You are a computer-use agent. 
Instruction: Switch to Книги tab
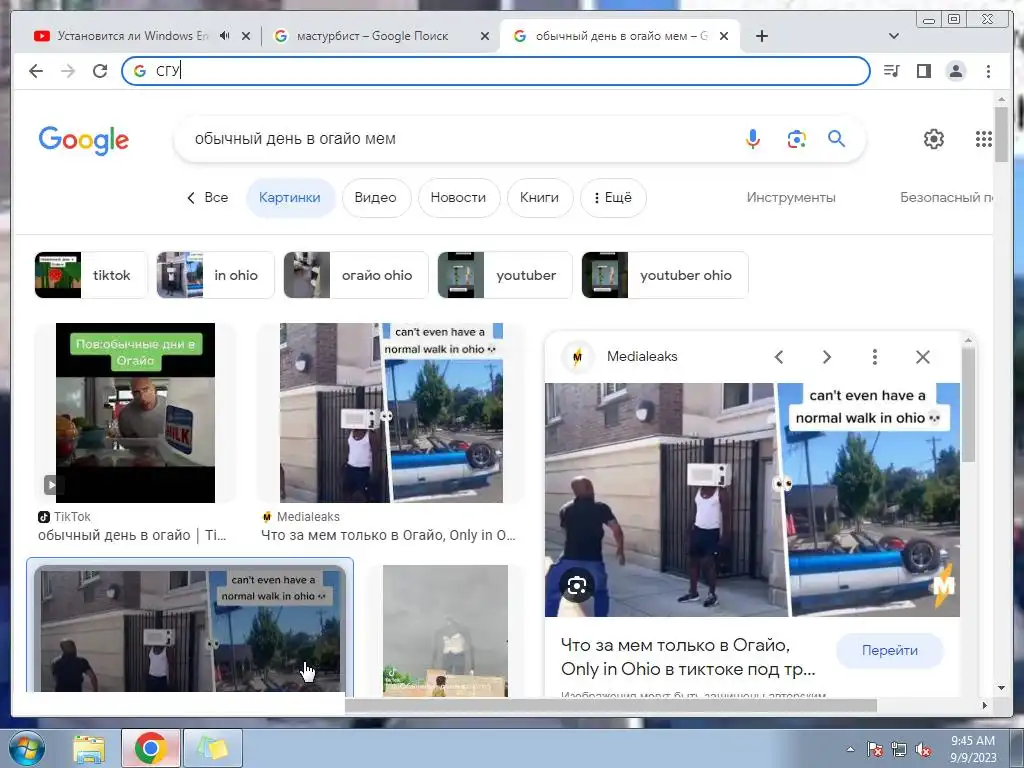point(539,197)
